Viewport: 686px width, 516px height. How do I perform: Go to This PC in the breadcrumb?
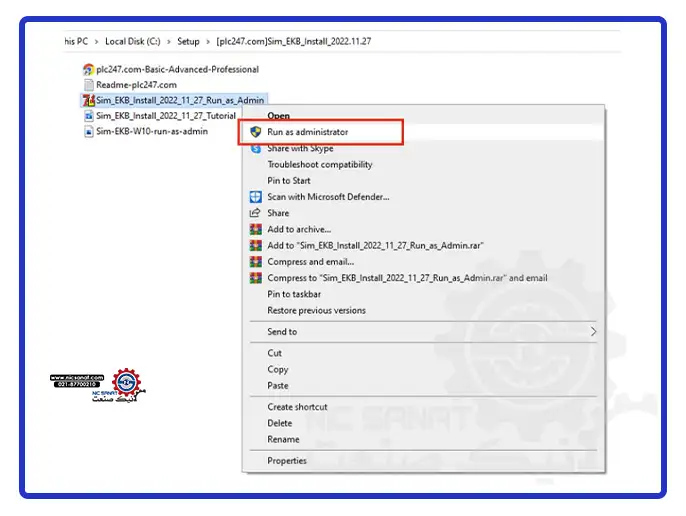pyautogui.click(x=76, y=42)
